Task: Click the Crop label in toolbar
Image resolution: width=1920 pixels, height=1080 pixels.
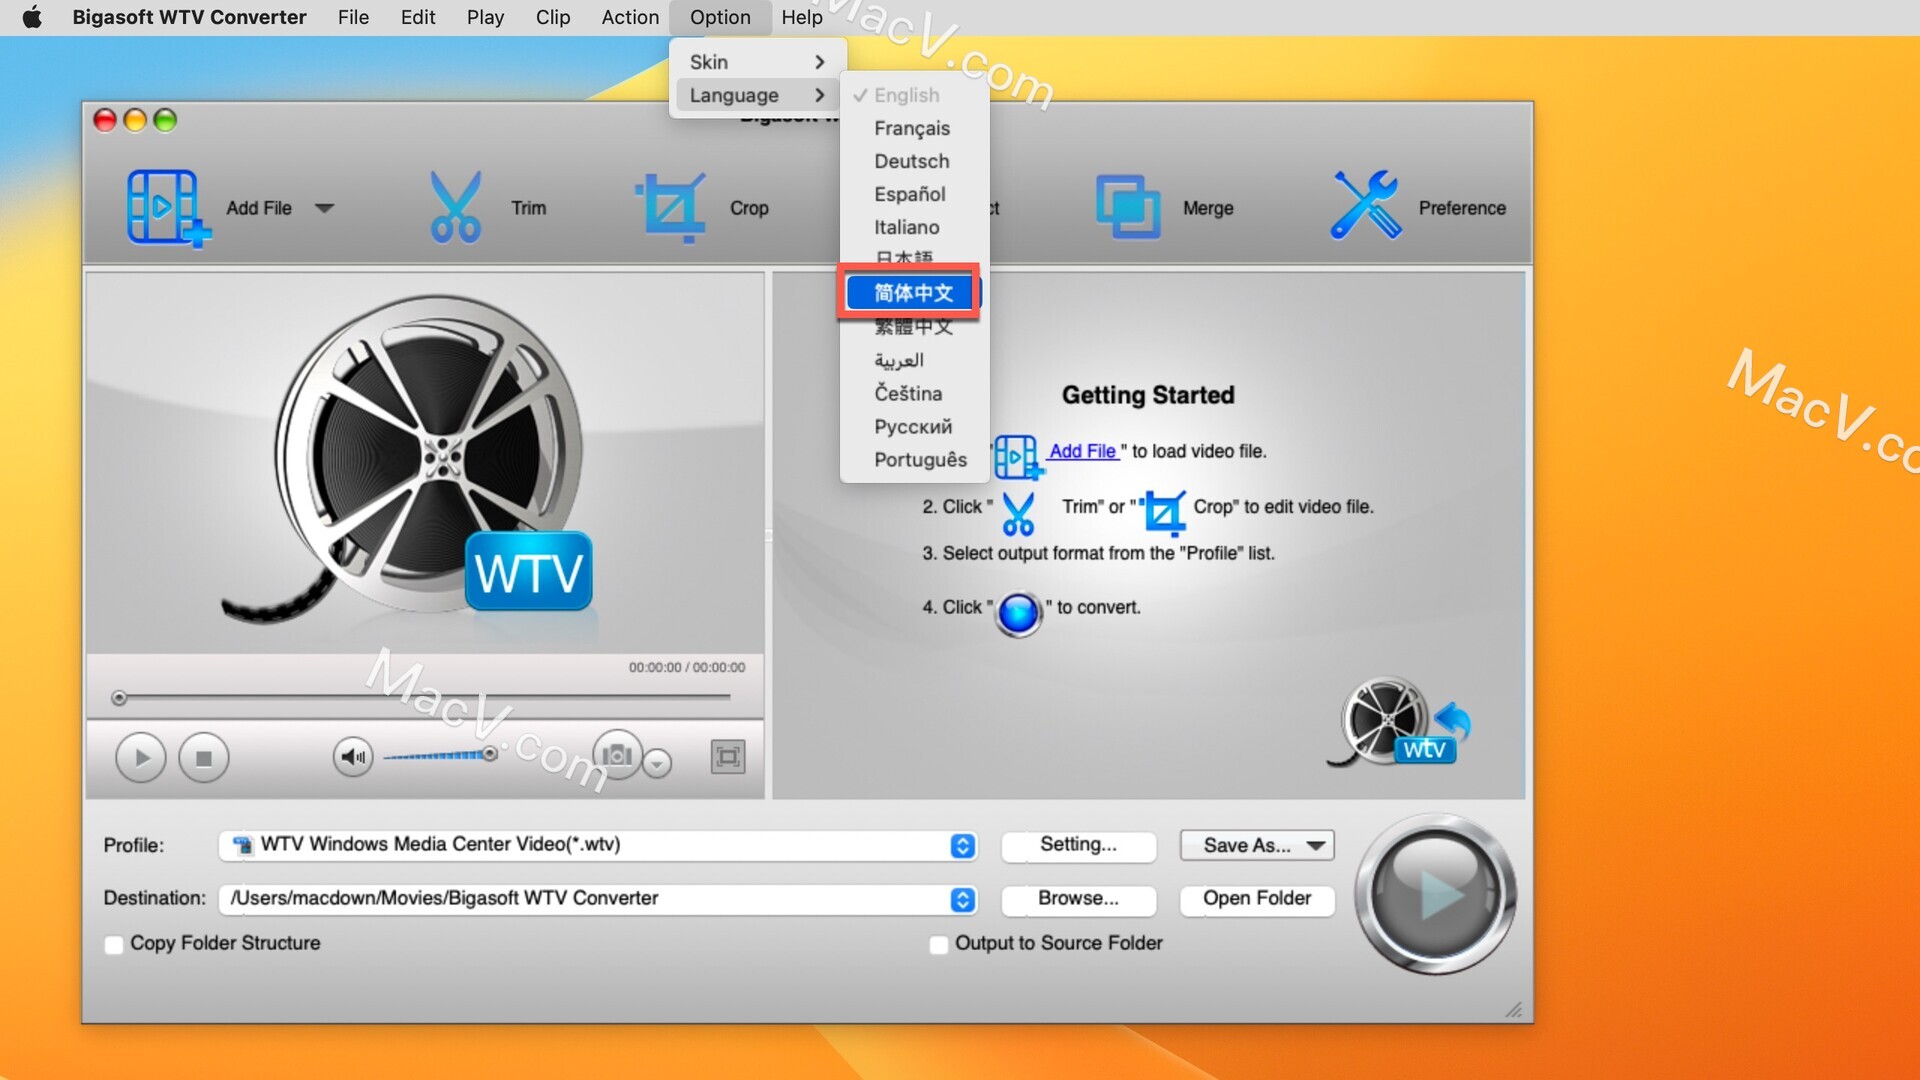Action: 749,208
